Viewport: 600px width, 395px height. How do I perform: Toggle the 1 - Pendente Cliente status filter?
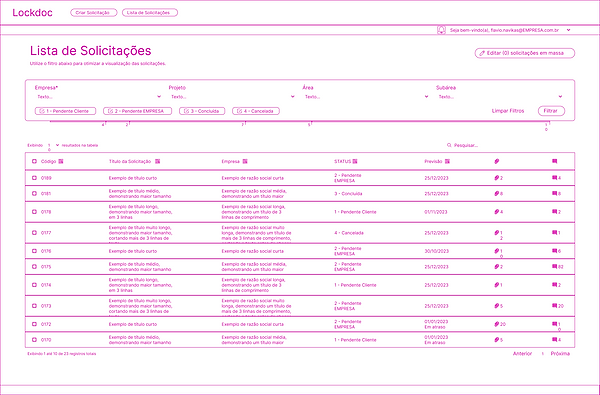pyautogui.click(x=65, y=111)
